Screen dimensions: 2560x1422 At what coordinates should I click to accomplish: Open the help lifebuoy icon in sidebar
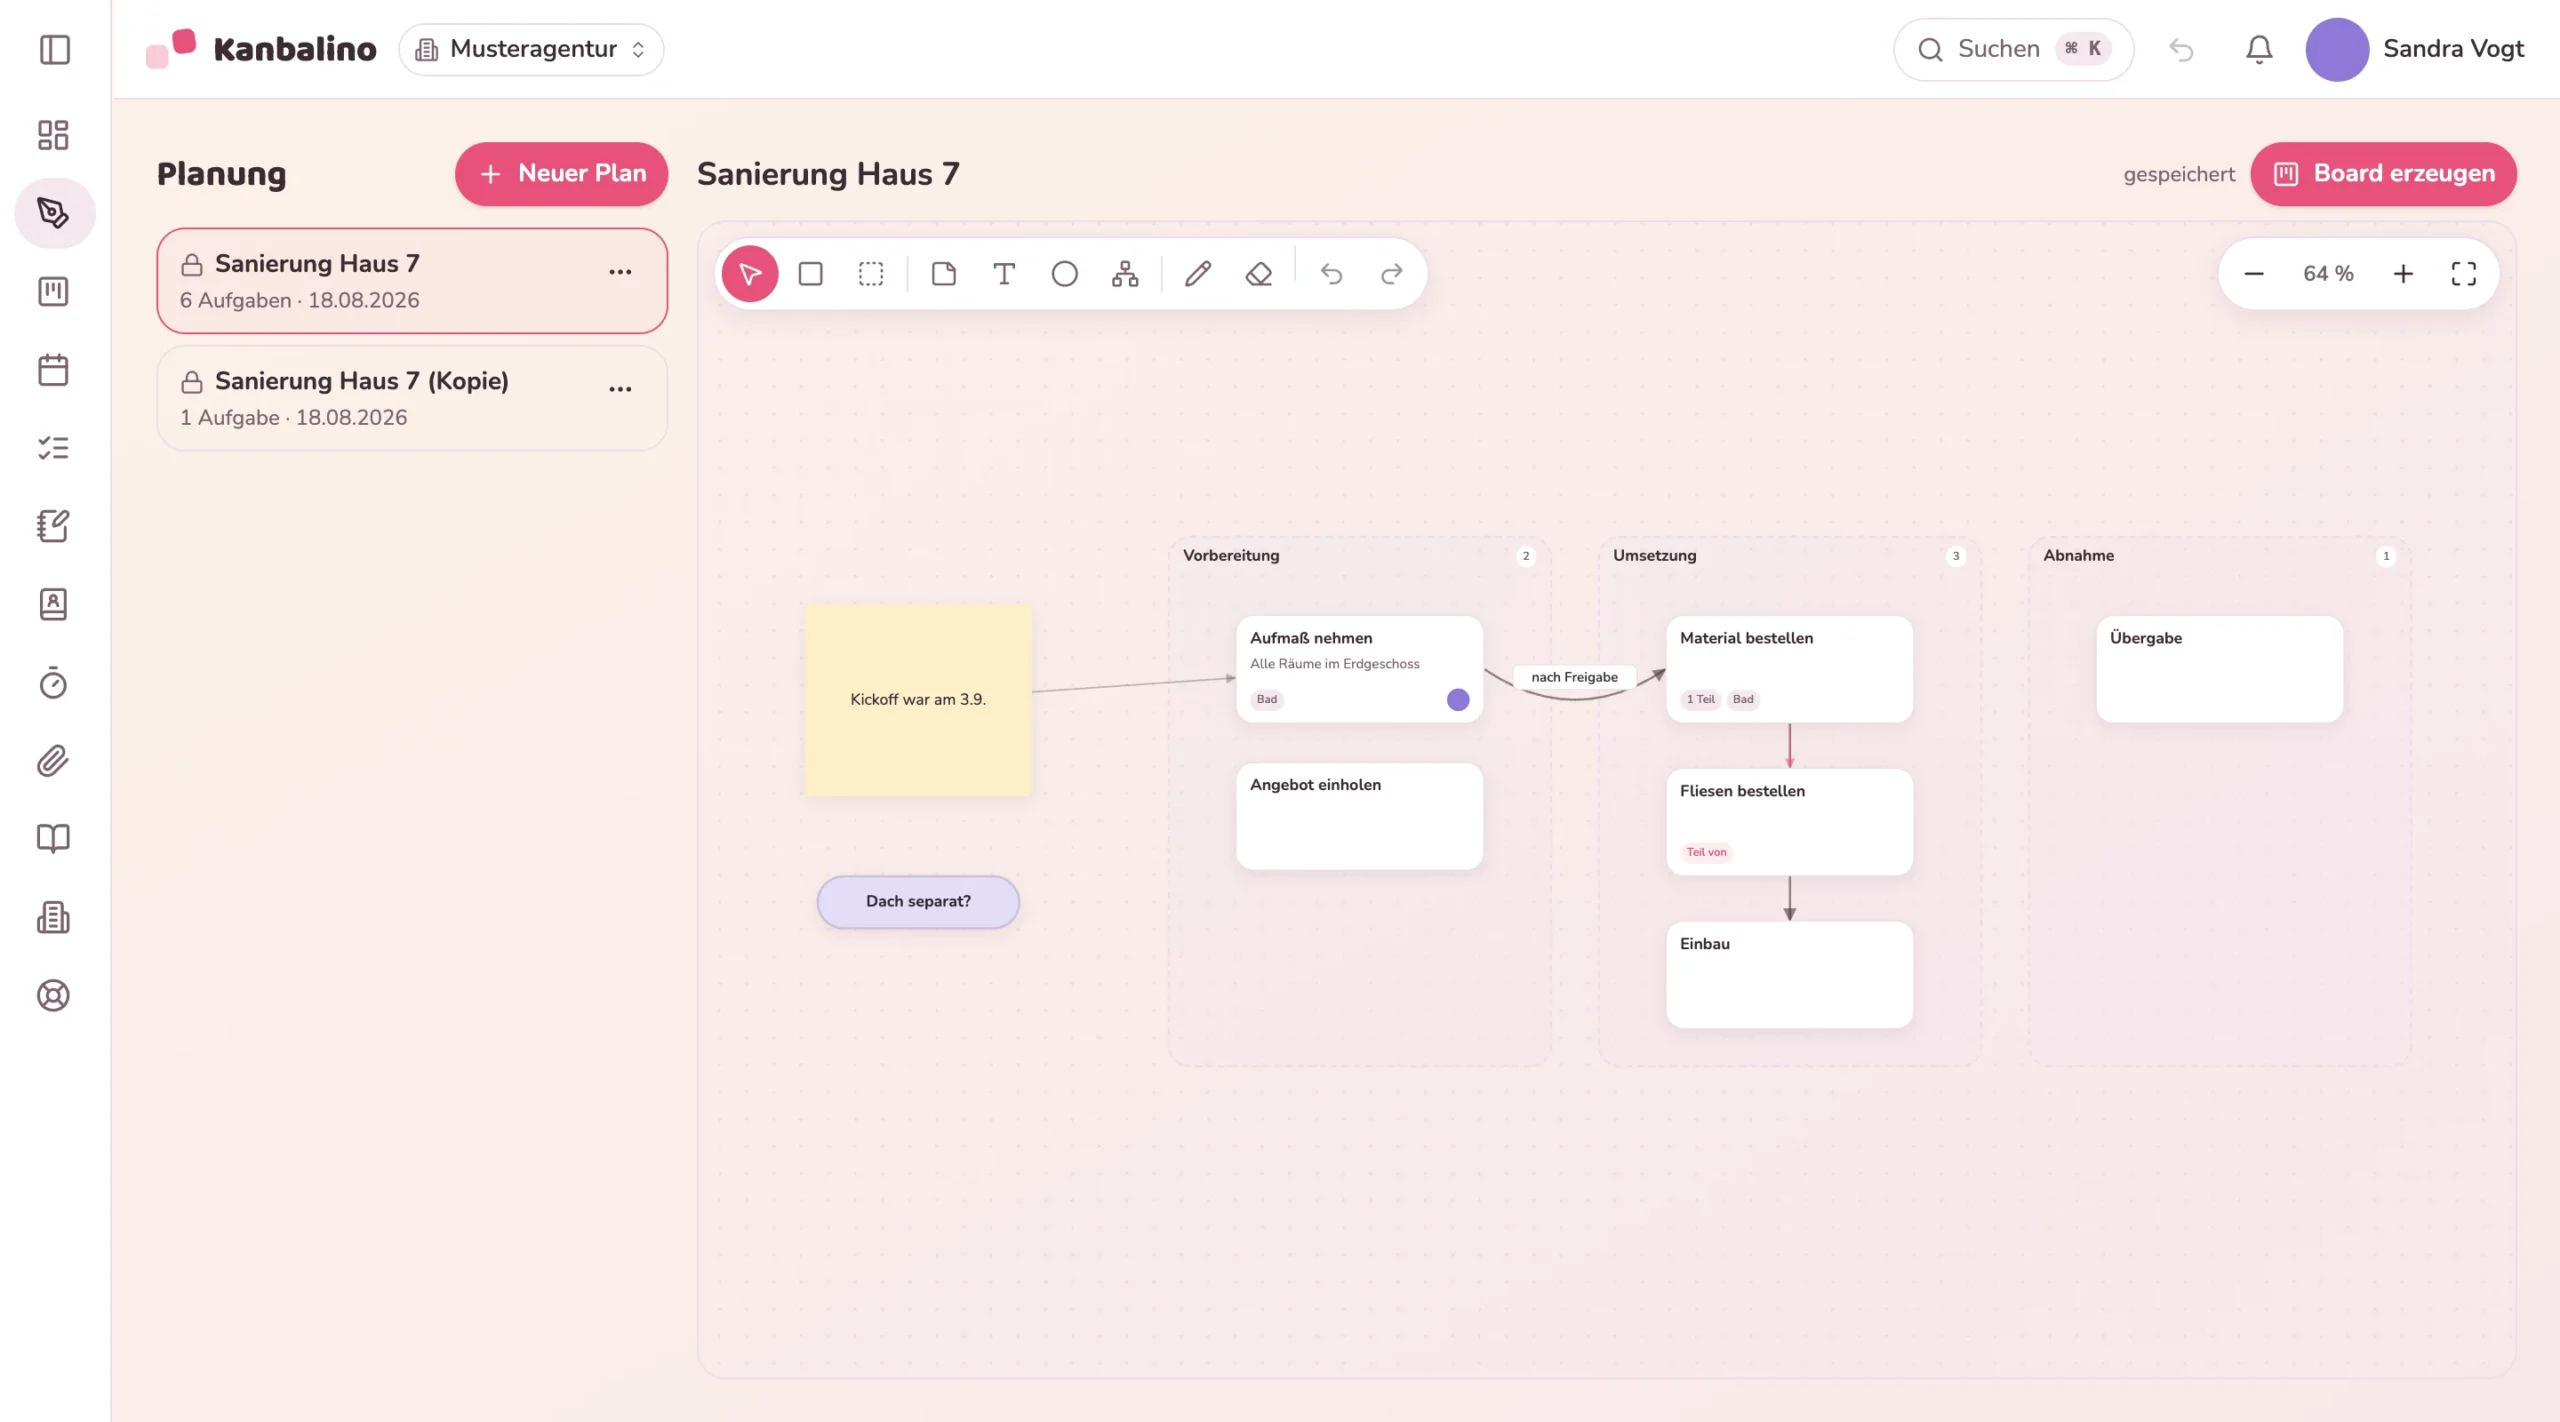coord(53,996)
